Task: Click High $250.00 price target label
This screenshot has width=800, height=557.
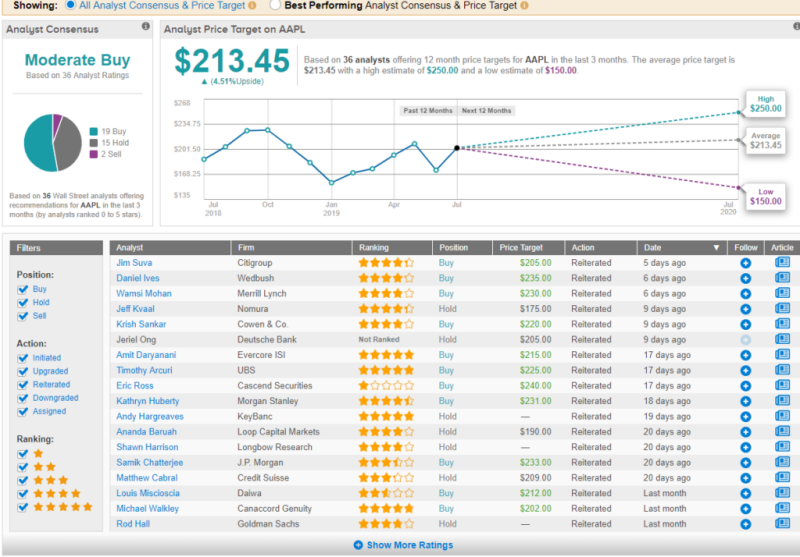Action: [x=765, y=104]
